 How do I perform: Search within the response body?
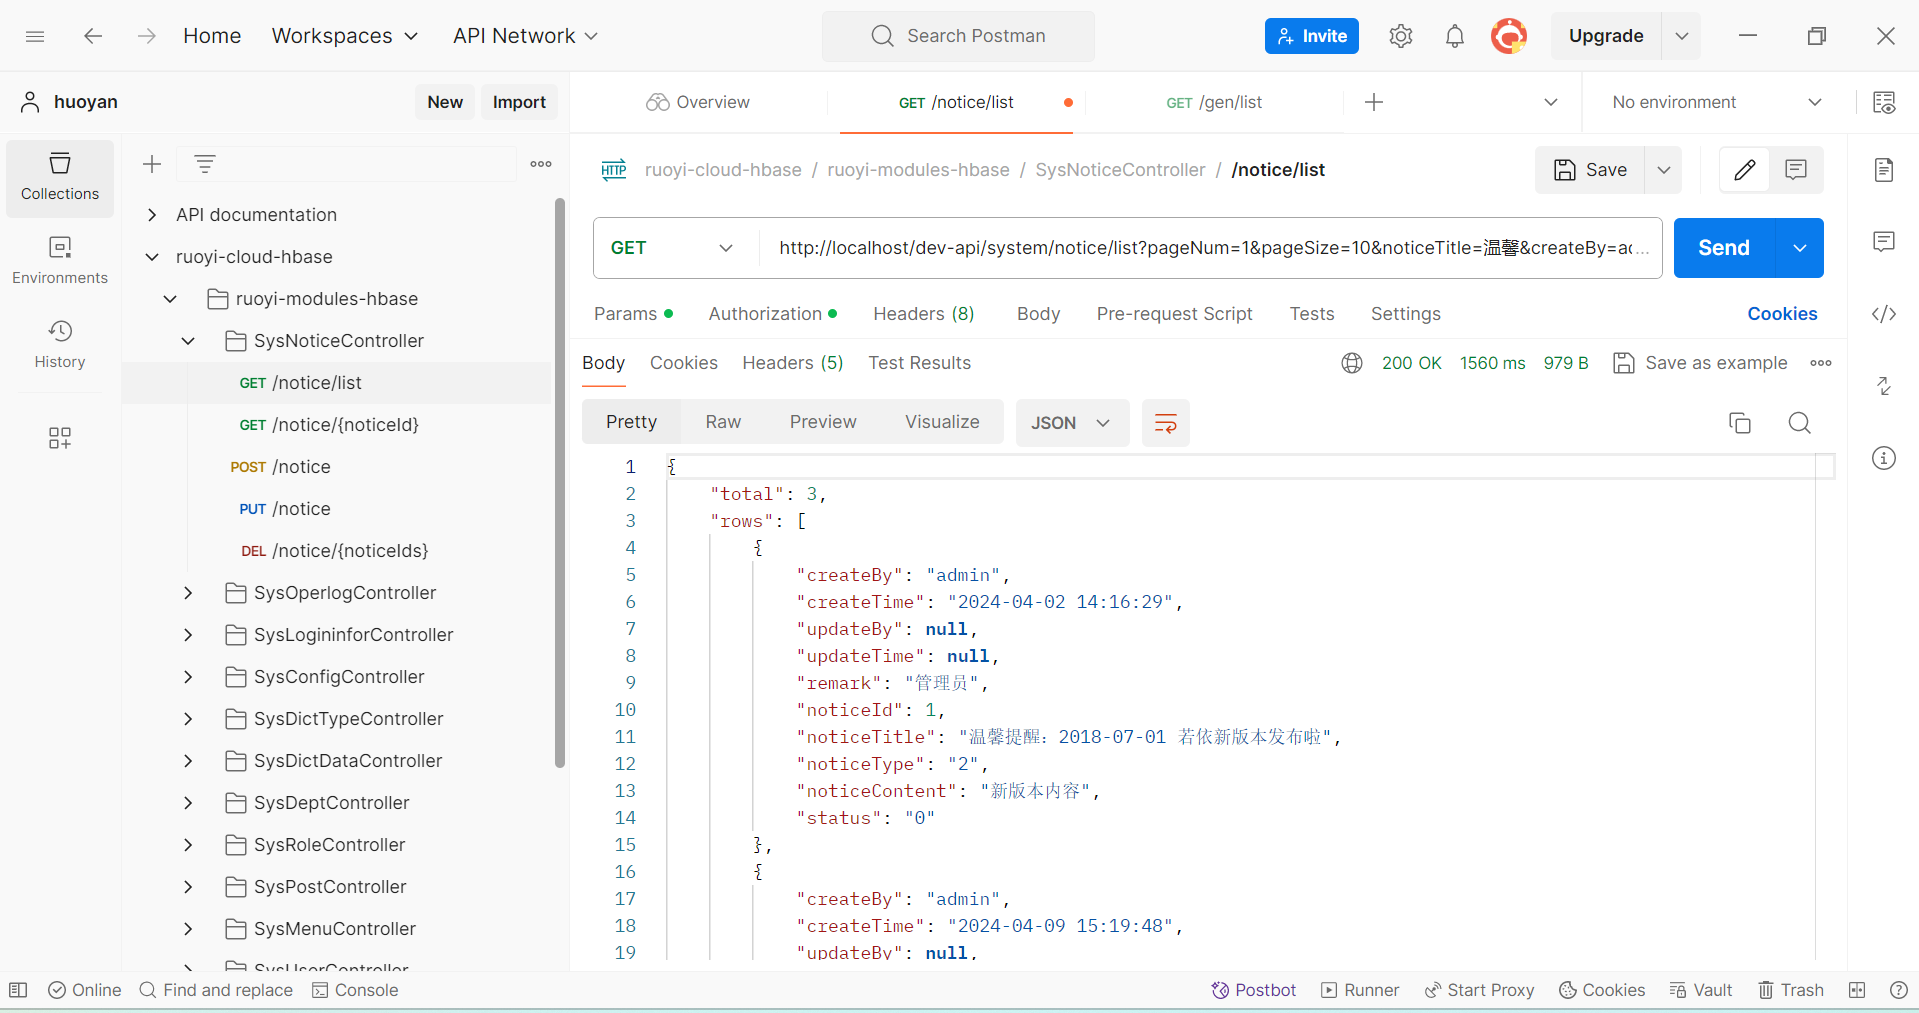tap(1799, 423)
